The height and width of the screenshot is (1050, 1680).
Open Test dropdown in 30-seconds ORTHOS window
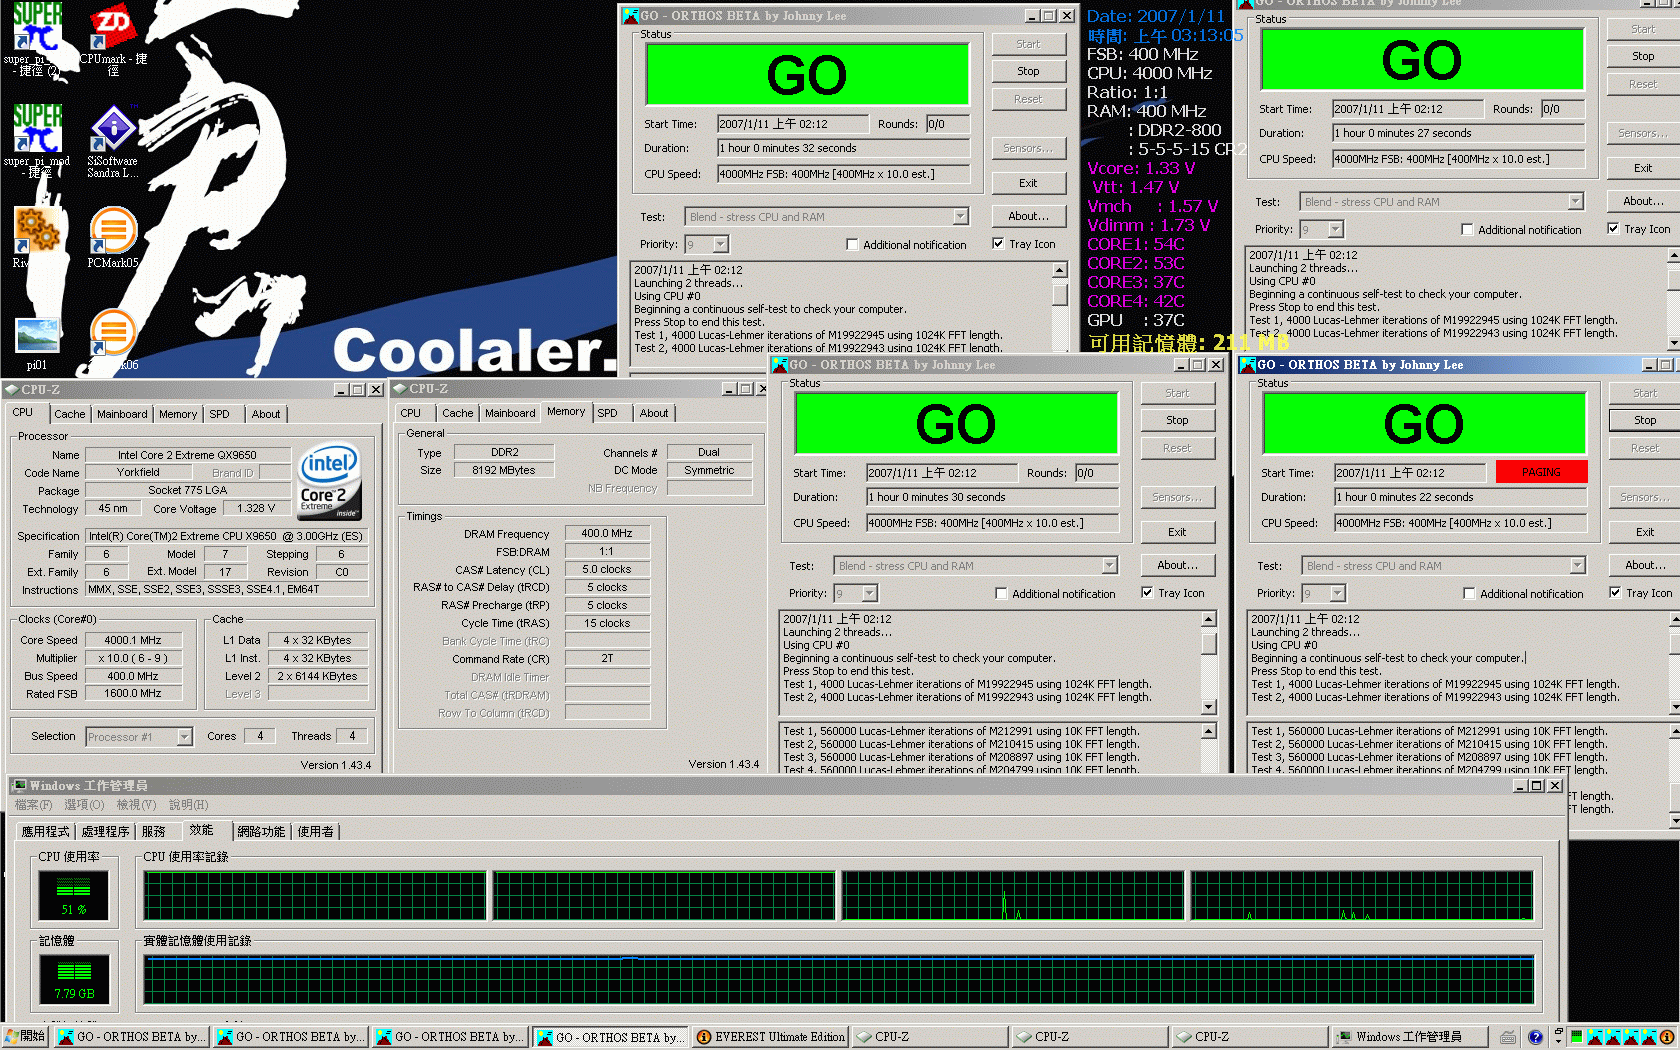click(1109, 566)
